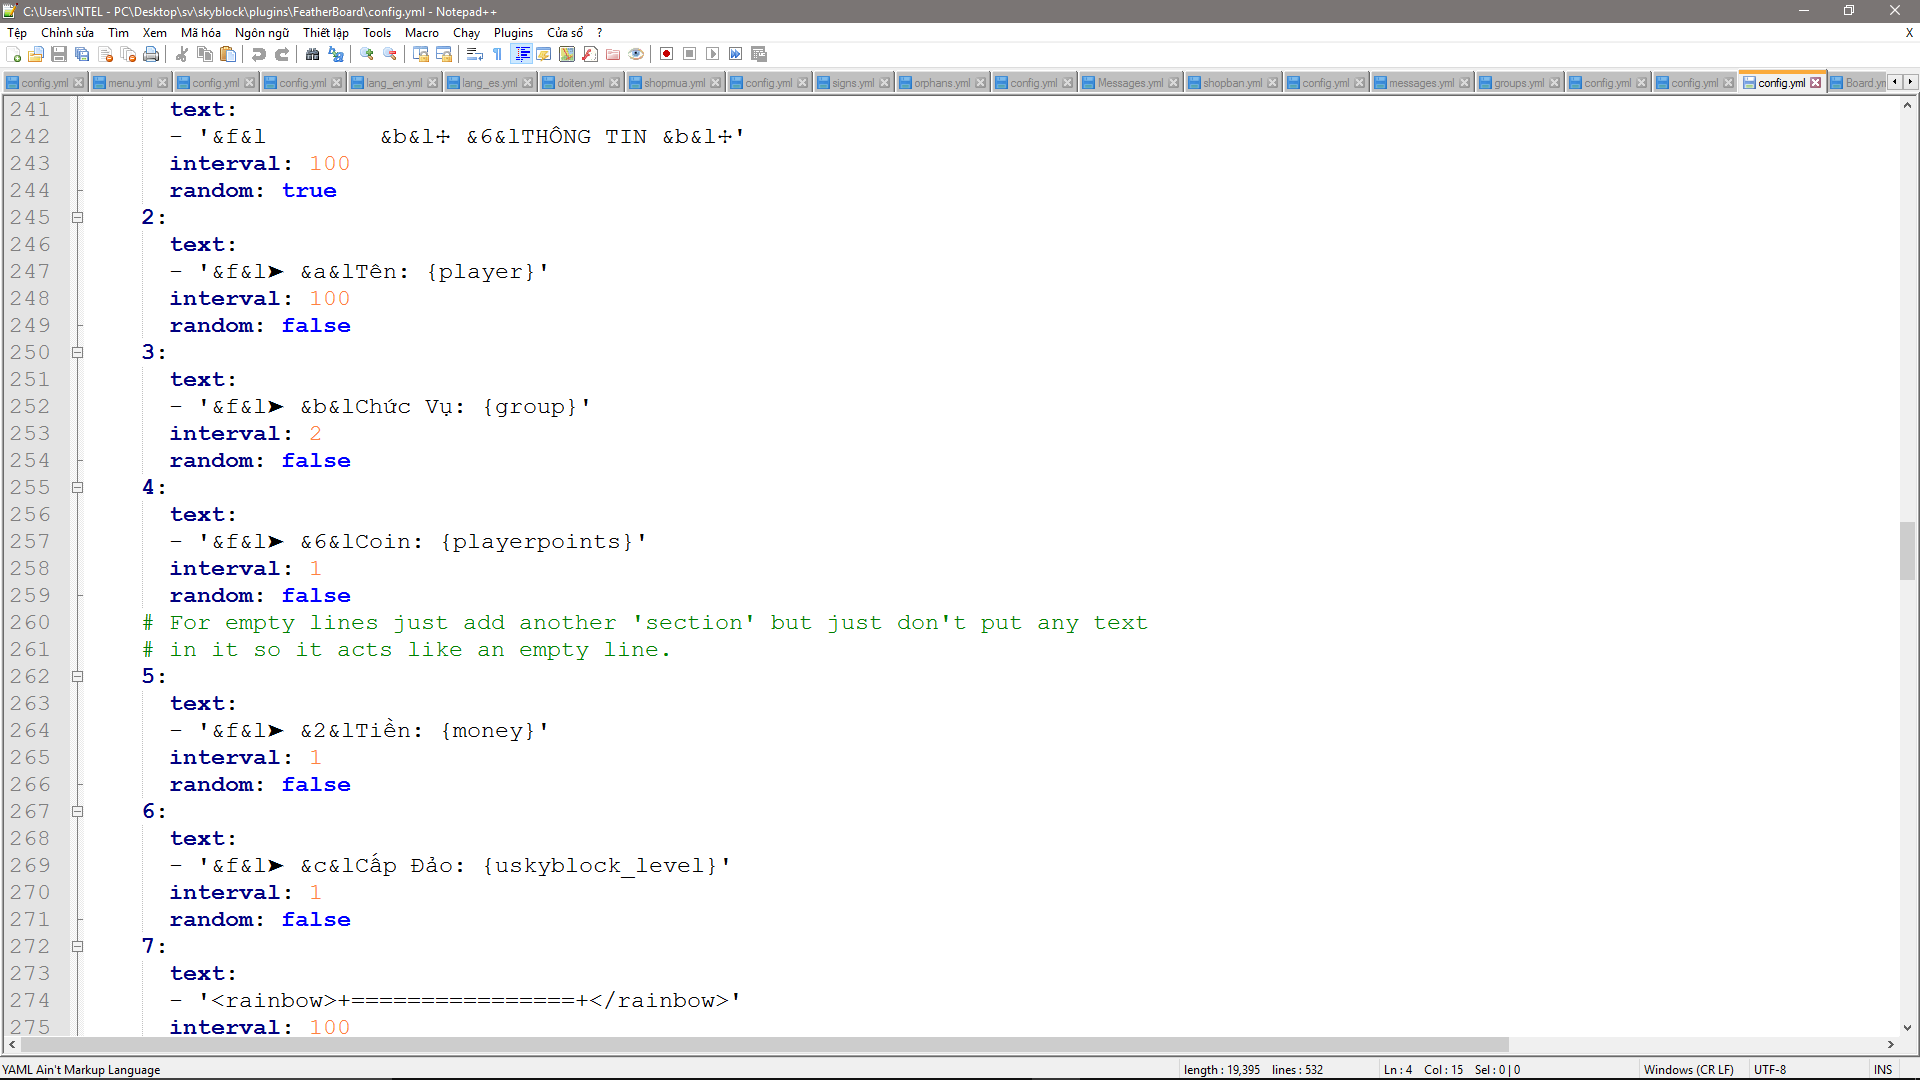Image resolution: width=1920 pixels, height=1080 pixels.
Task: Collapse the fold marker at line 262
Action: (77, 676)
